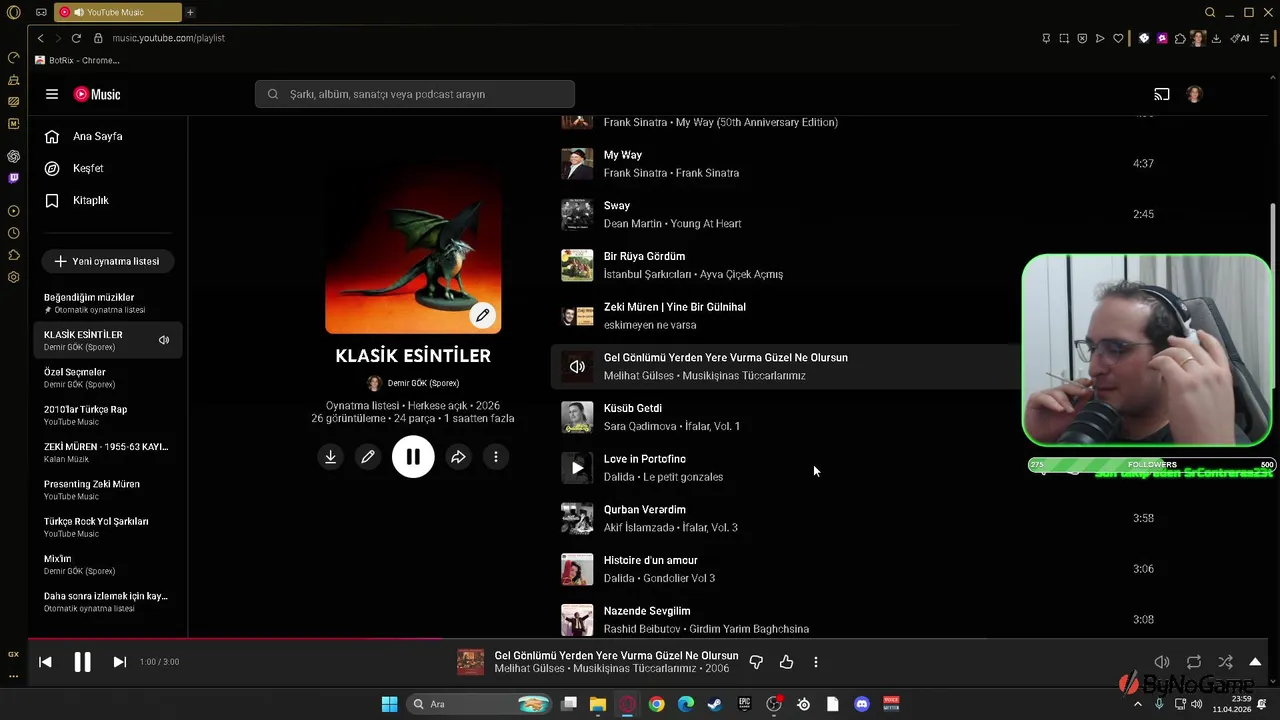Viewport: 1280px width, 720px height.
Task: Open Opera sidebar settings gear
Action: (13, 277)
